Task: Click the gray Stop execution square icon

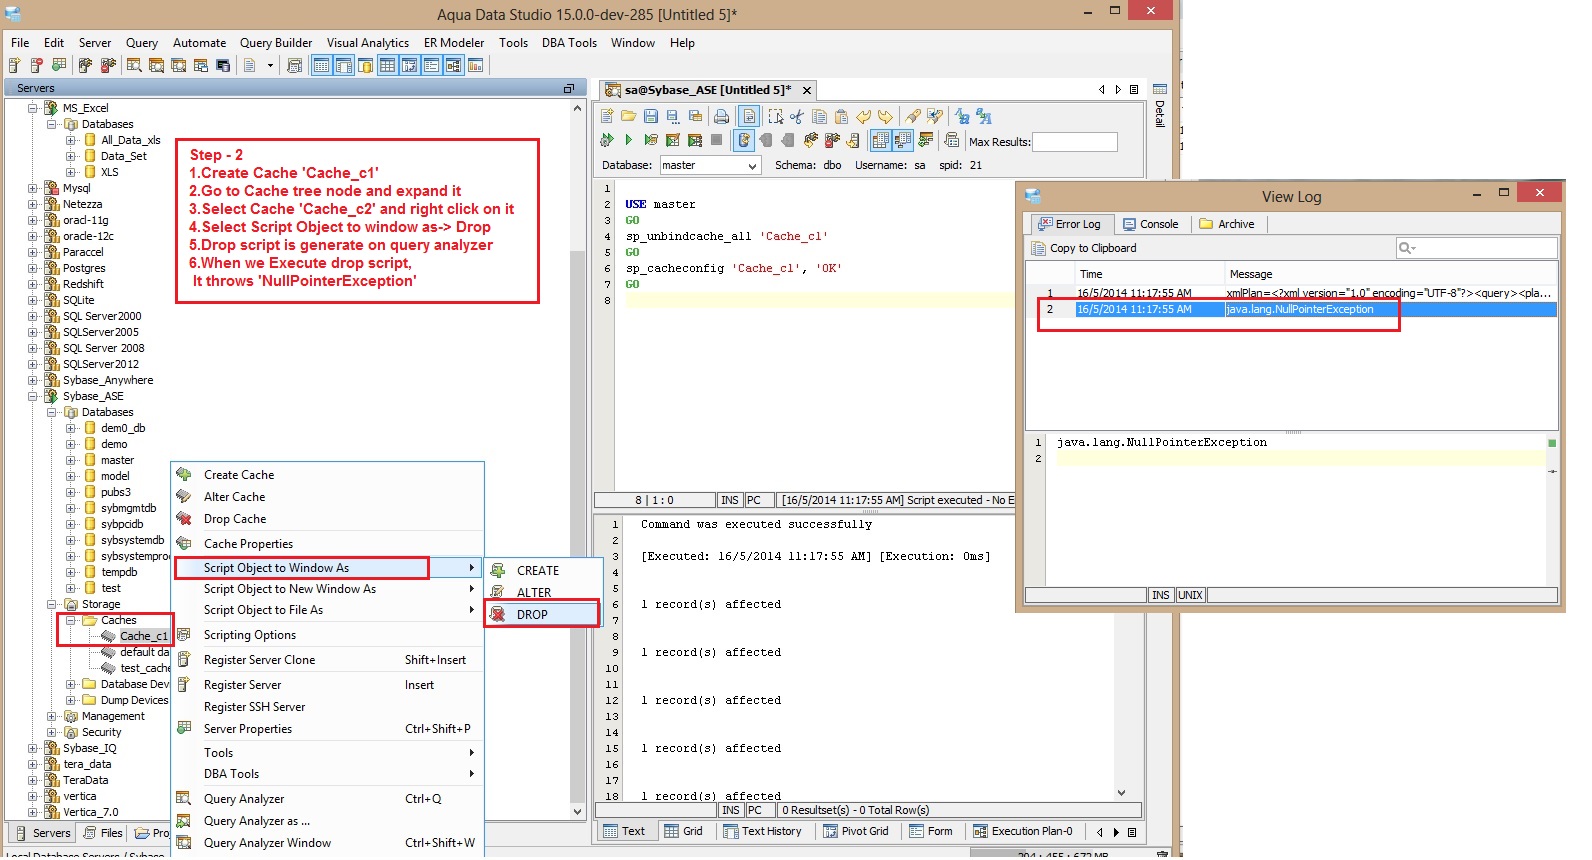Action: point(716,140)
